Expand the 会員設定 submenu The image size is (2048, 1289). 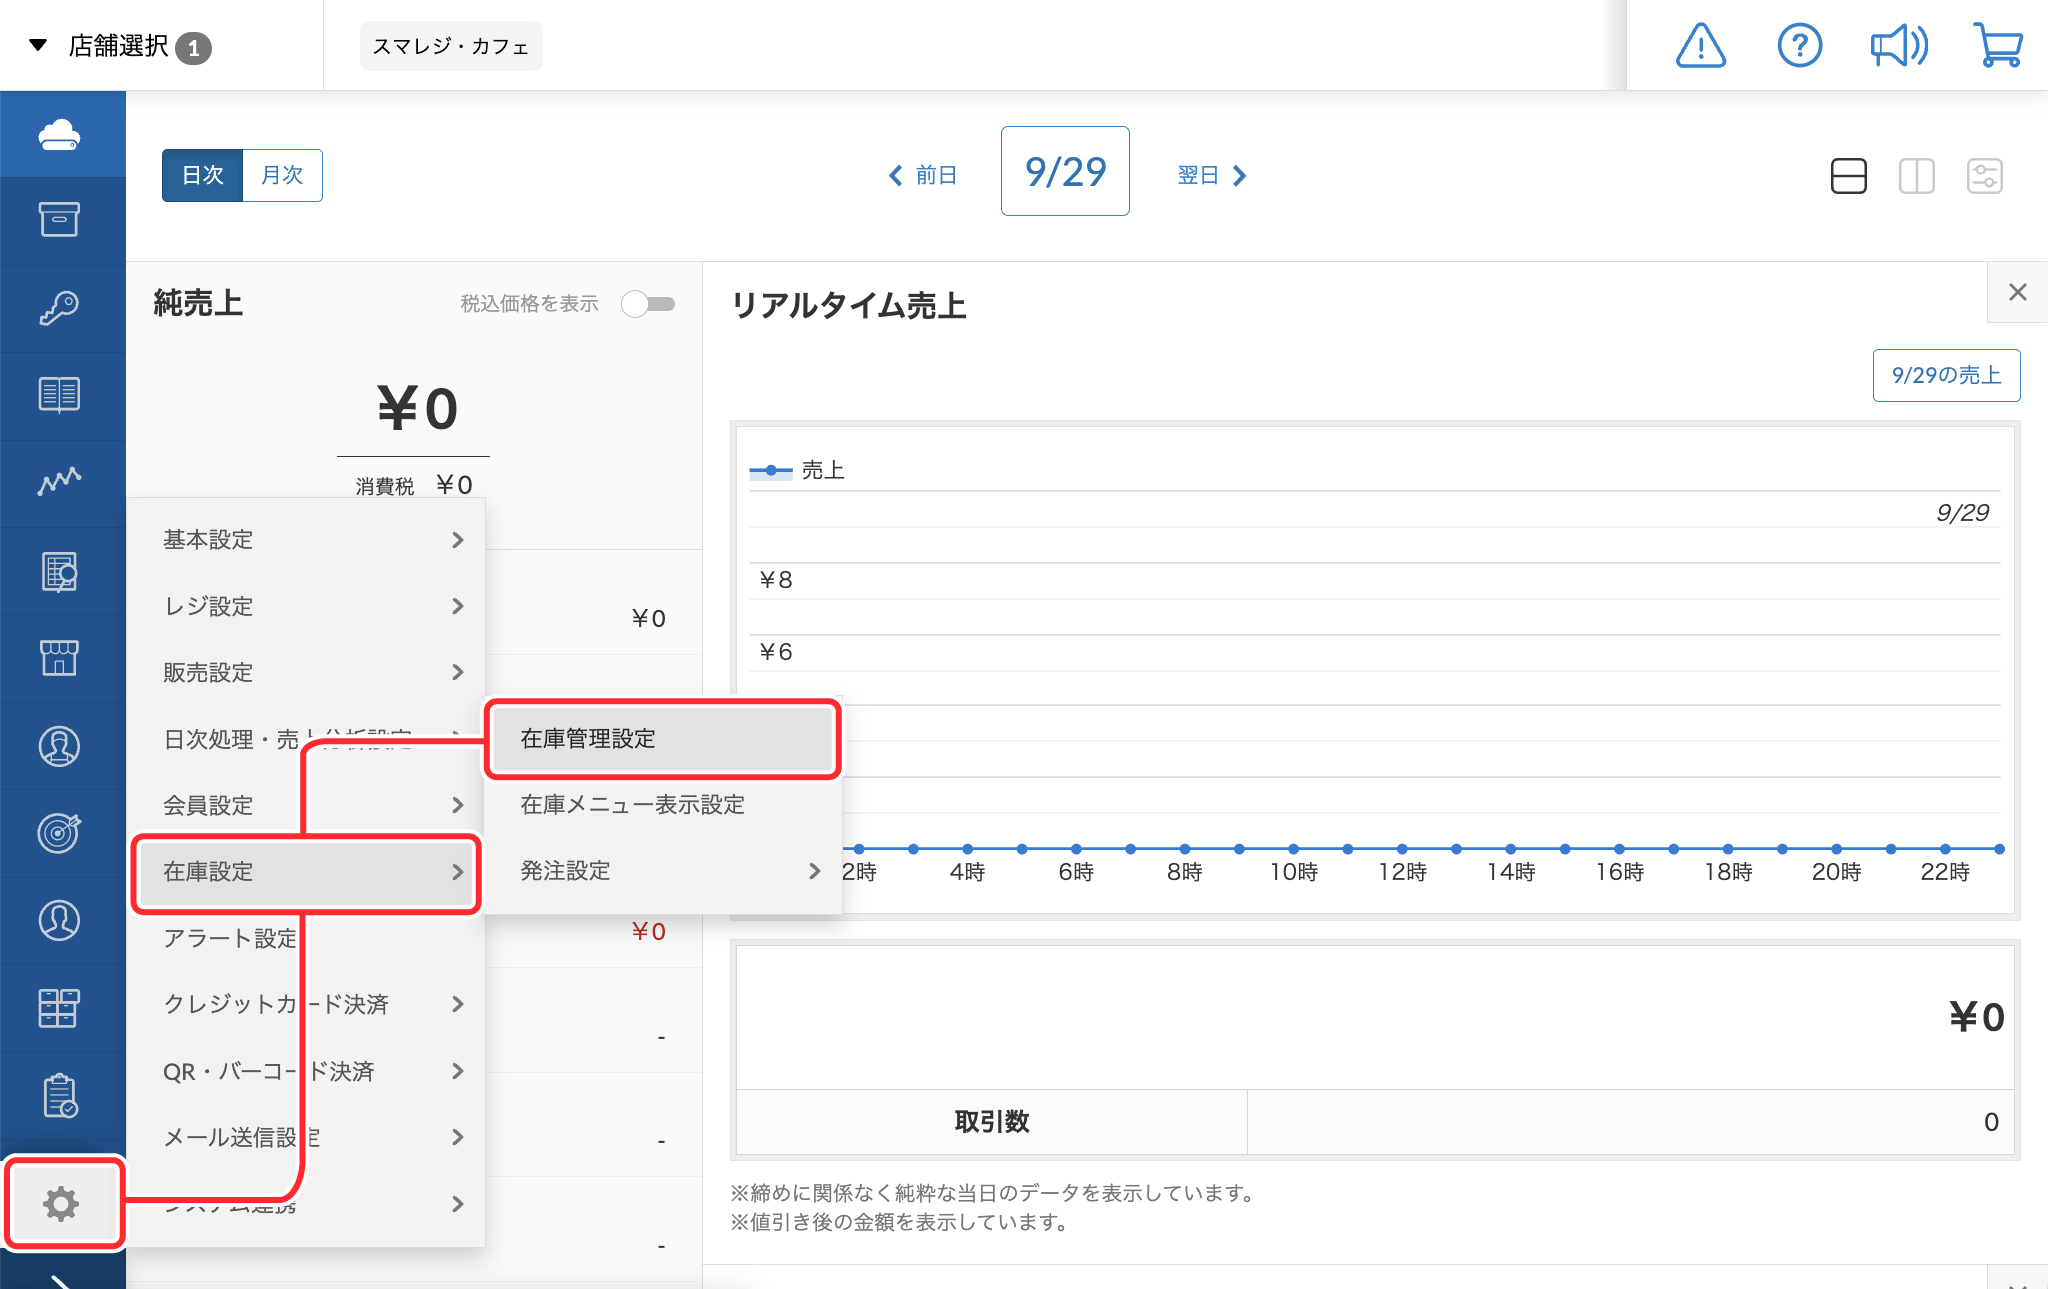307,805
